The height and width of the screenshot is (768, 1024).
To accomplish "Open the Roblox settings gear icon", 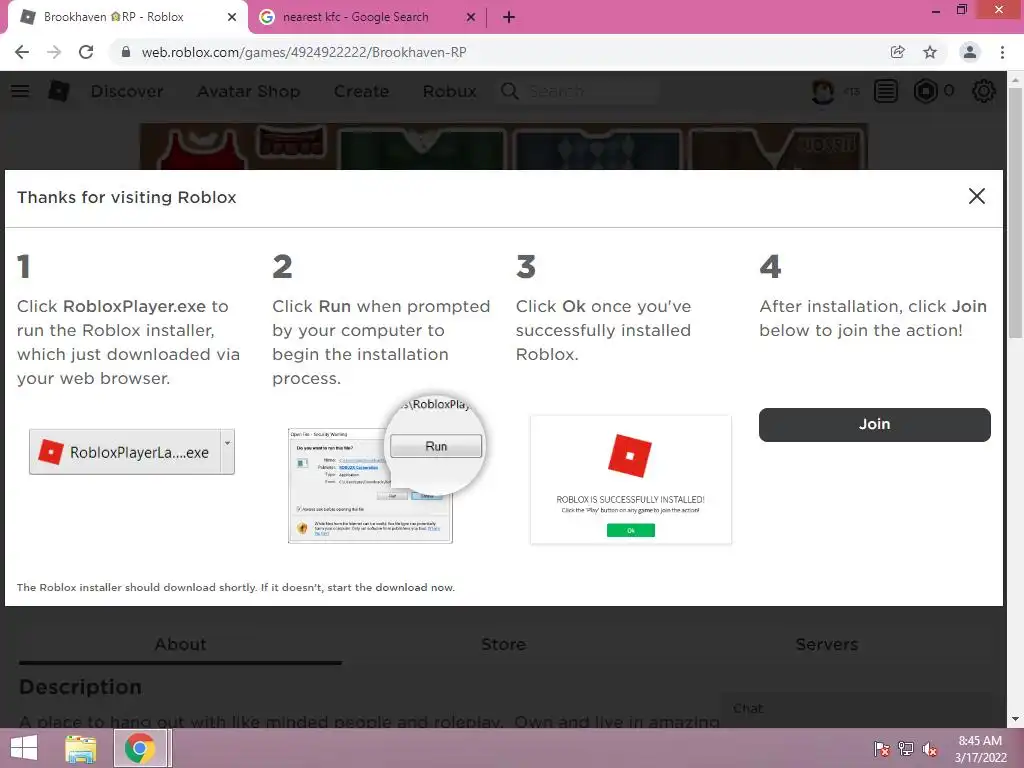I will [x=984, y=91].
